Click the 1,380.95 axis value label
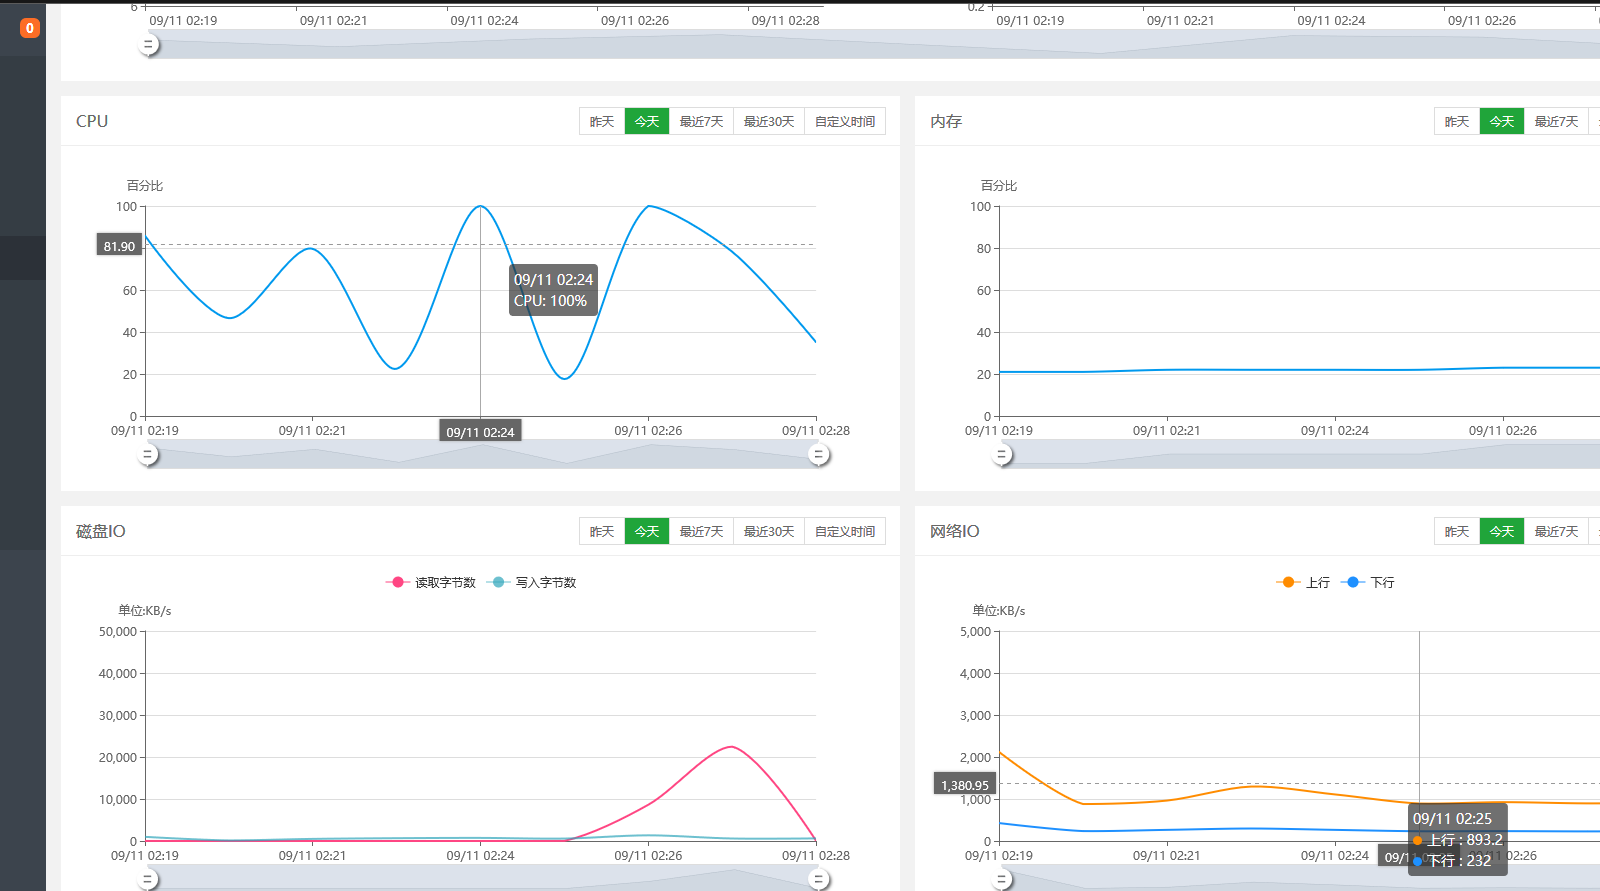 965,785
